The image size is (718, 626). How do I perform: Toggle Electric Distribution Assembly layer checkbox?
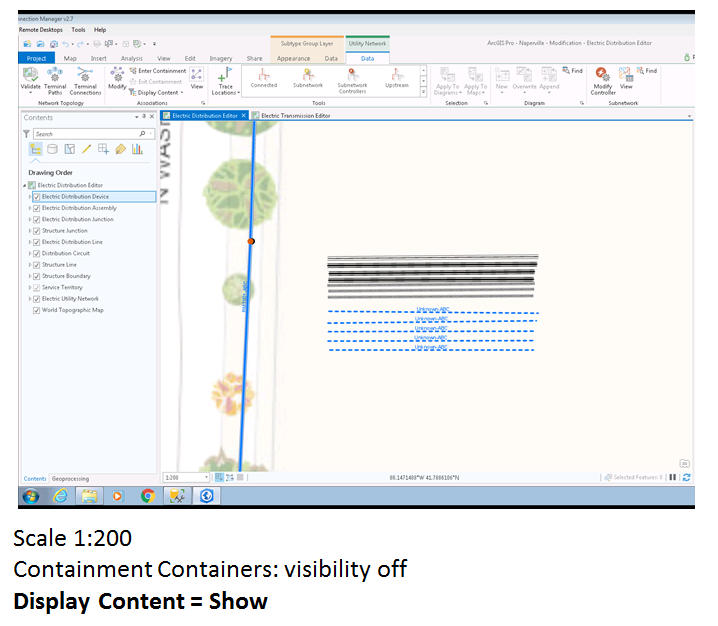[x=37, y=208]
